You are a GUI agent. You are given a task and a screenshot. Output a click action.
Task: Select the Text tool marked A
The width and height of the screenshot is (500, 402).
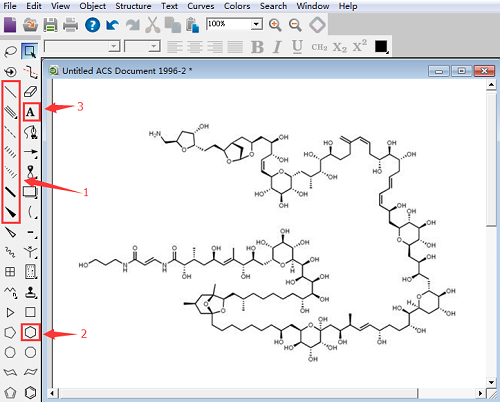pos(31,112)
